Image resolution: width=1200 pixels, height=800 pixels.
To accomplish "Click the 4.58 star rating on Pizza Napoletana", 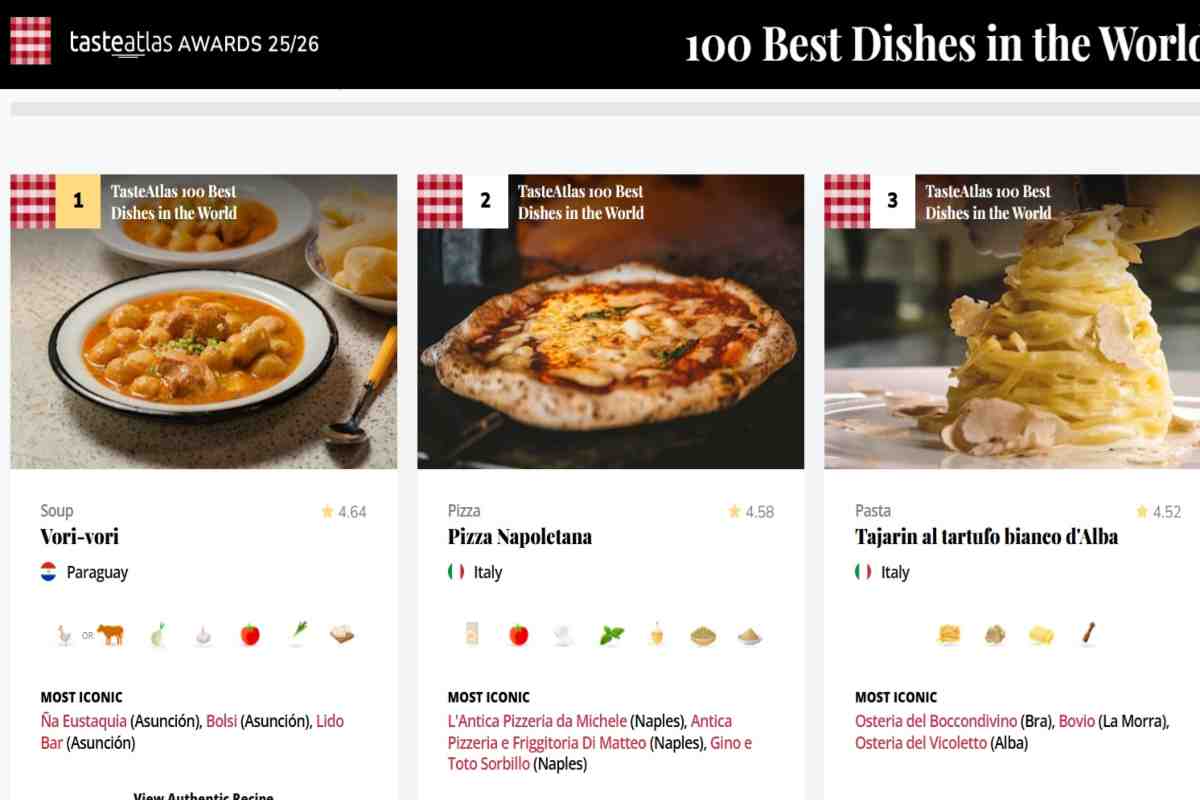I will 751,512.
